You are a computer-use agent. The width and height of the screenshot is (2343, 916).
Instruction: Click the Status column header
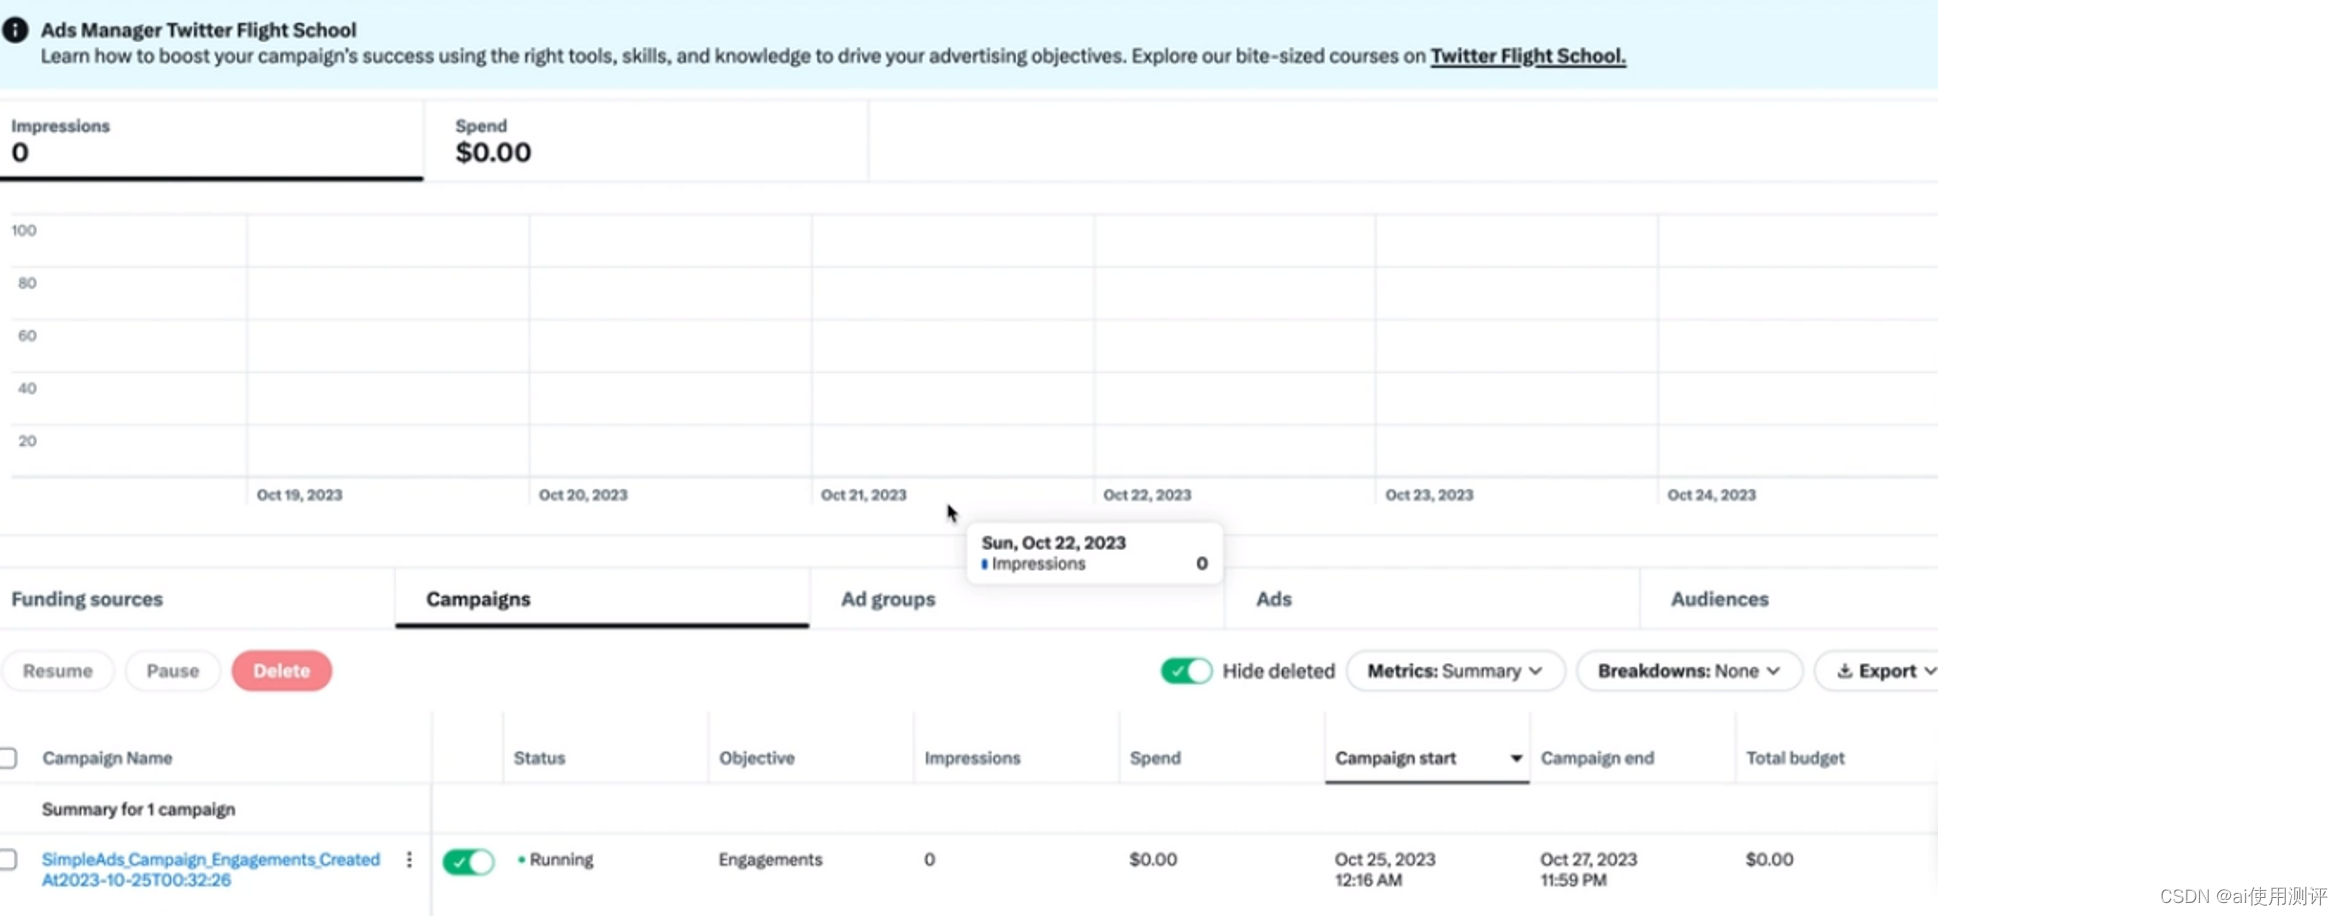coord(540,758)
